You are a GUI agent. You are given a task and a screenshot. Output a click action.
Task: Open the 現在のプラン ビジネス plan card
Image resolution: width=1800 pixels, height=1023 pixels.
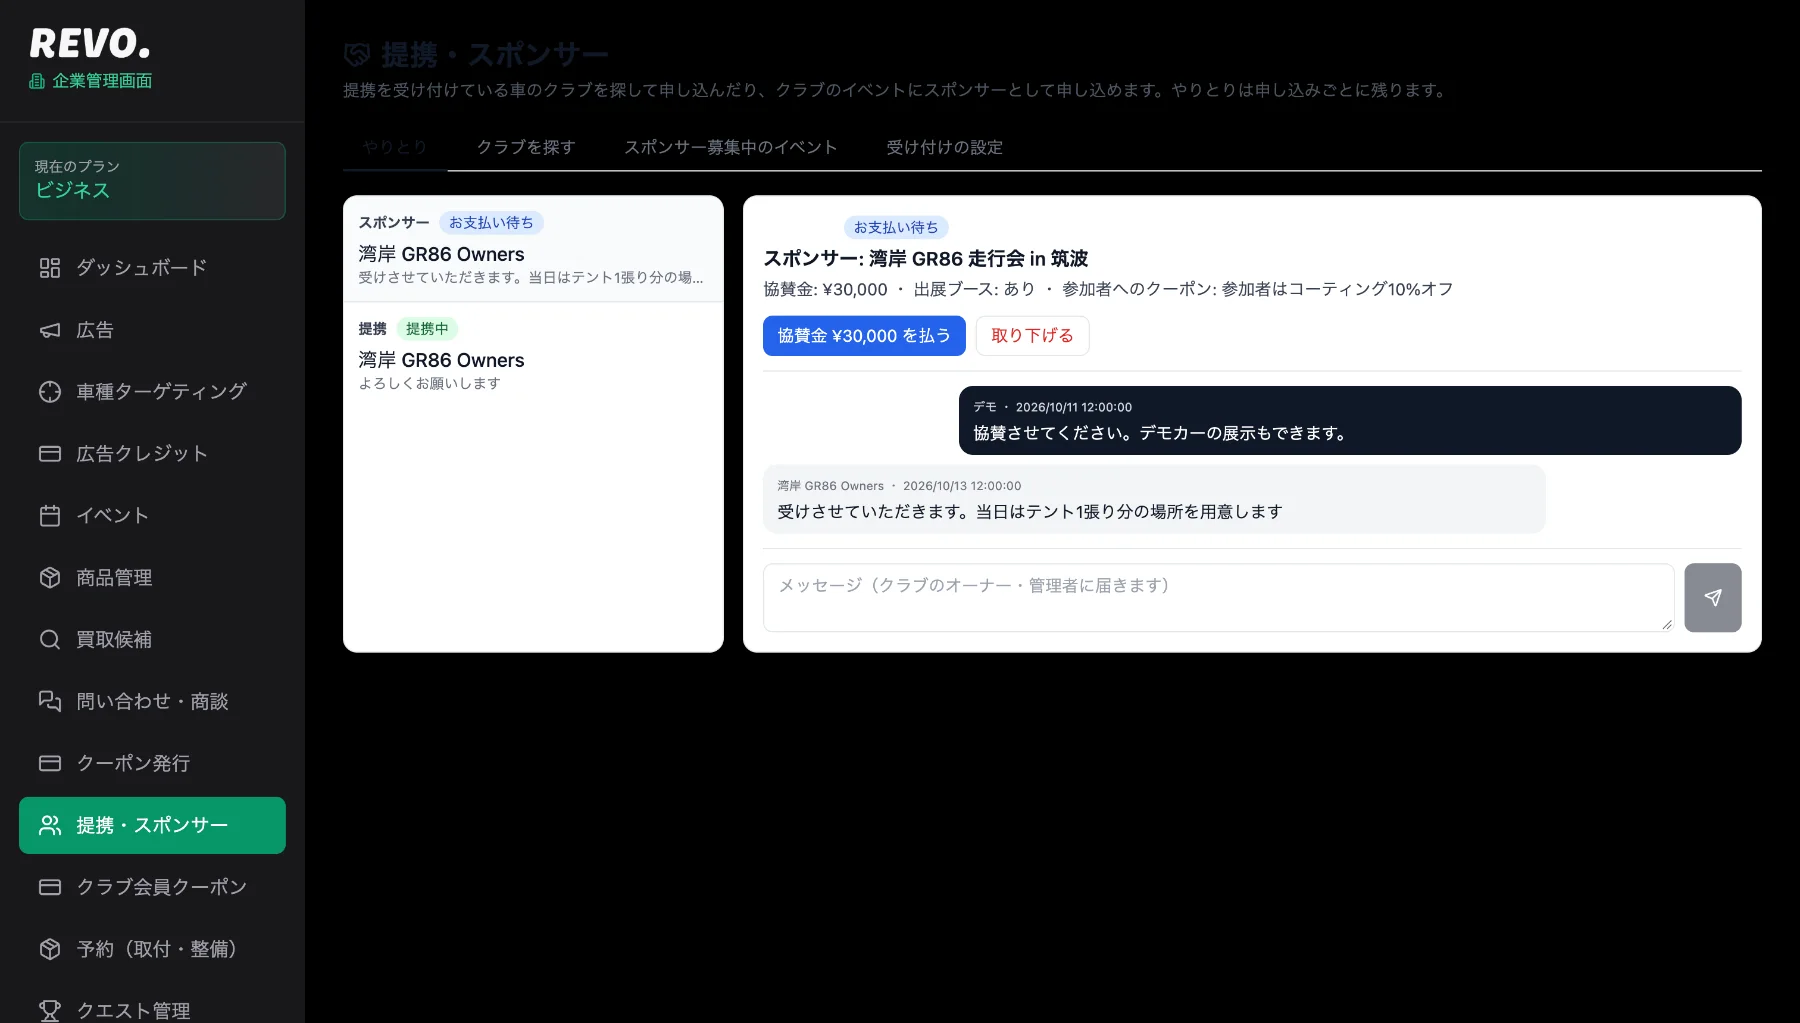pos(152,181)
